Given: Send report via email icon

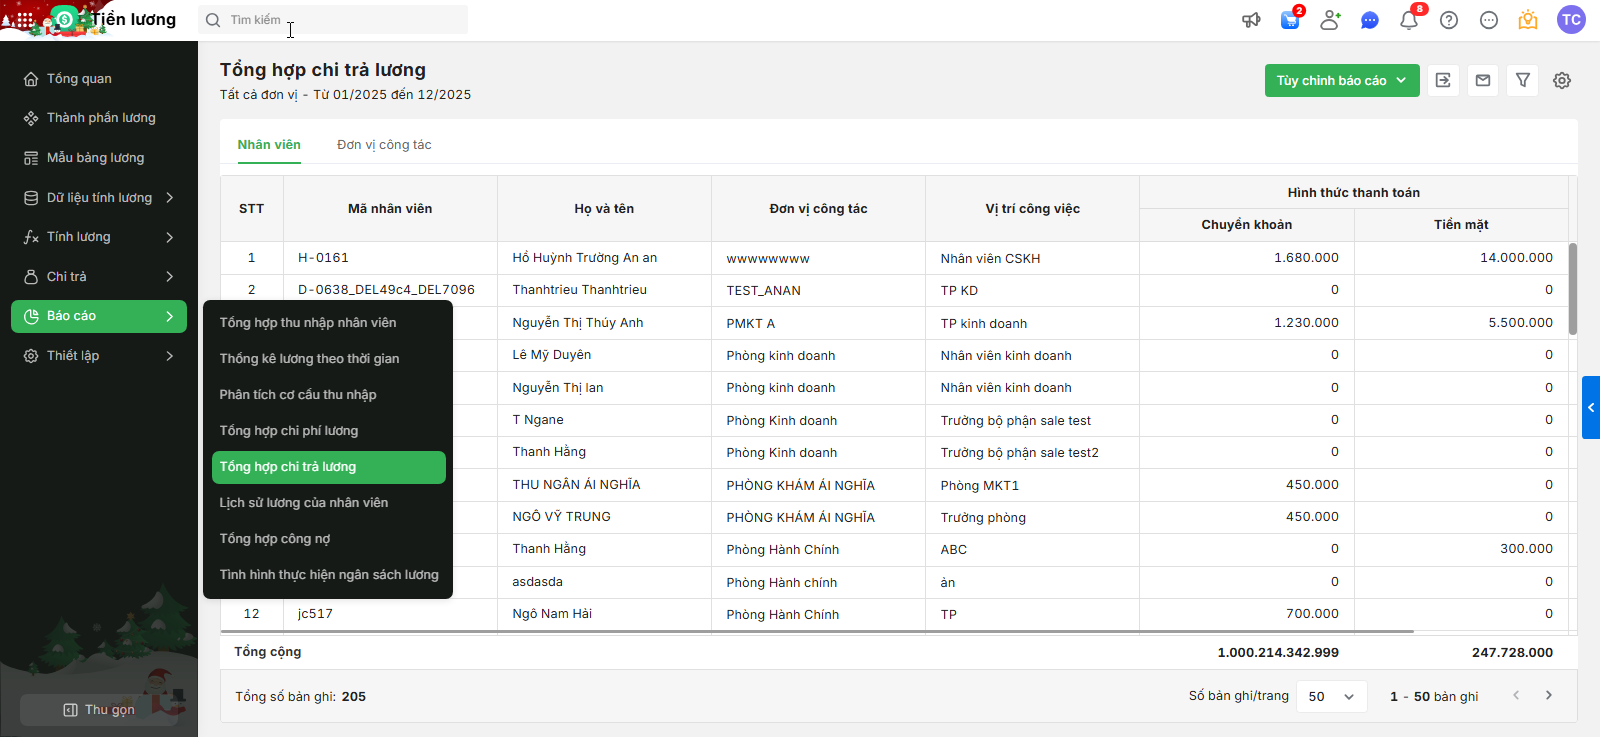Looking at the screenshot, I should click(1483, 80).
